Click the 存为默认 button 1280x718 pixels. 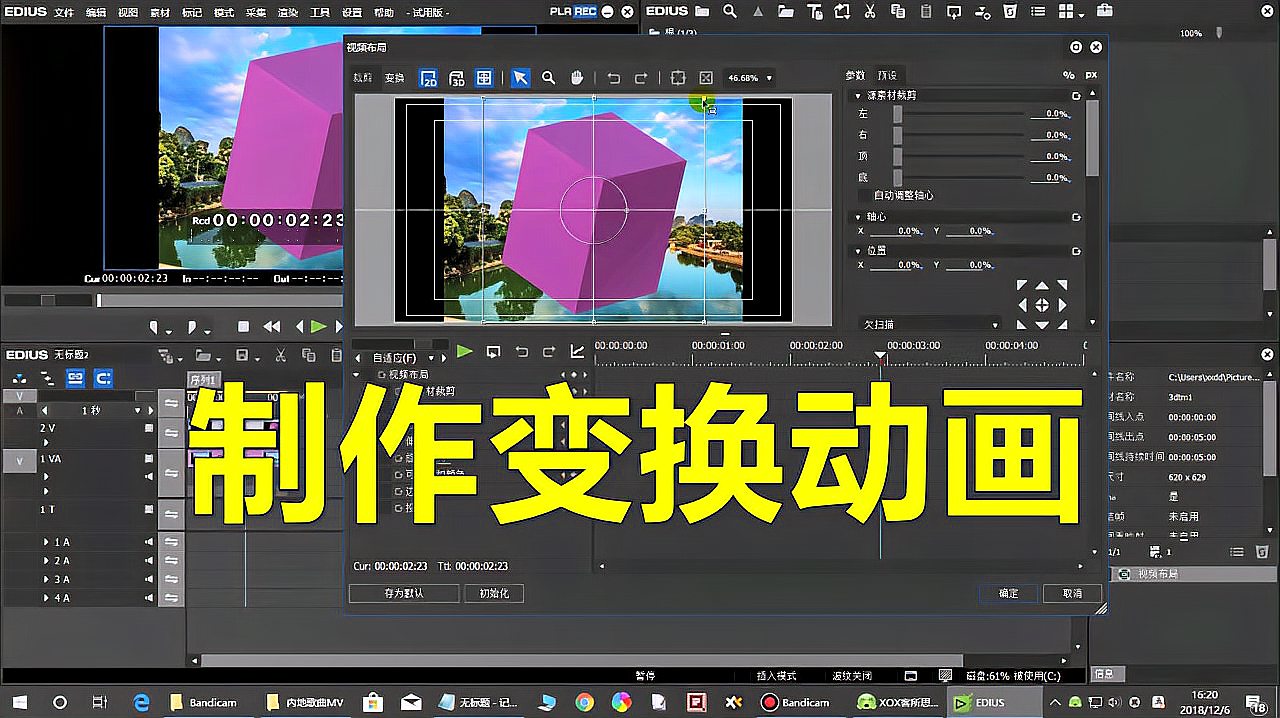point(404,593)
